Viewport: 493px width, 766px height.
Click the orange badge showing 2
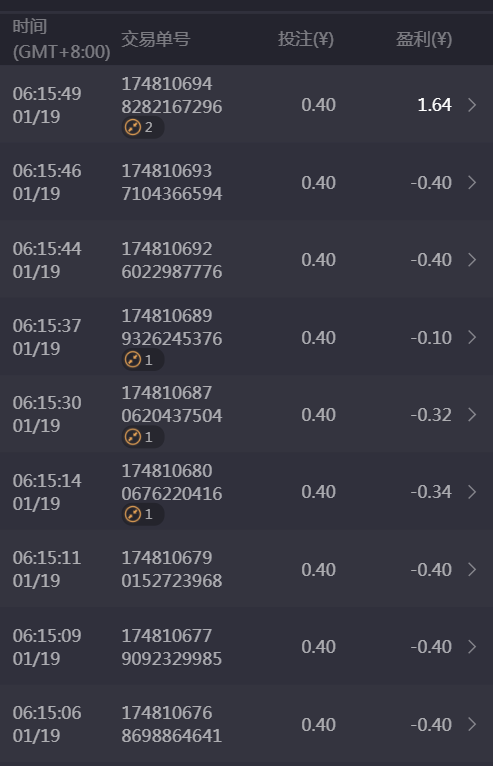pos(142,128)
